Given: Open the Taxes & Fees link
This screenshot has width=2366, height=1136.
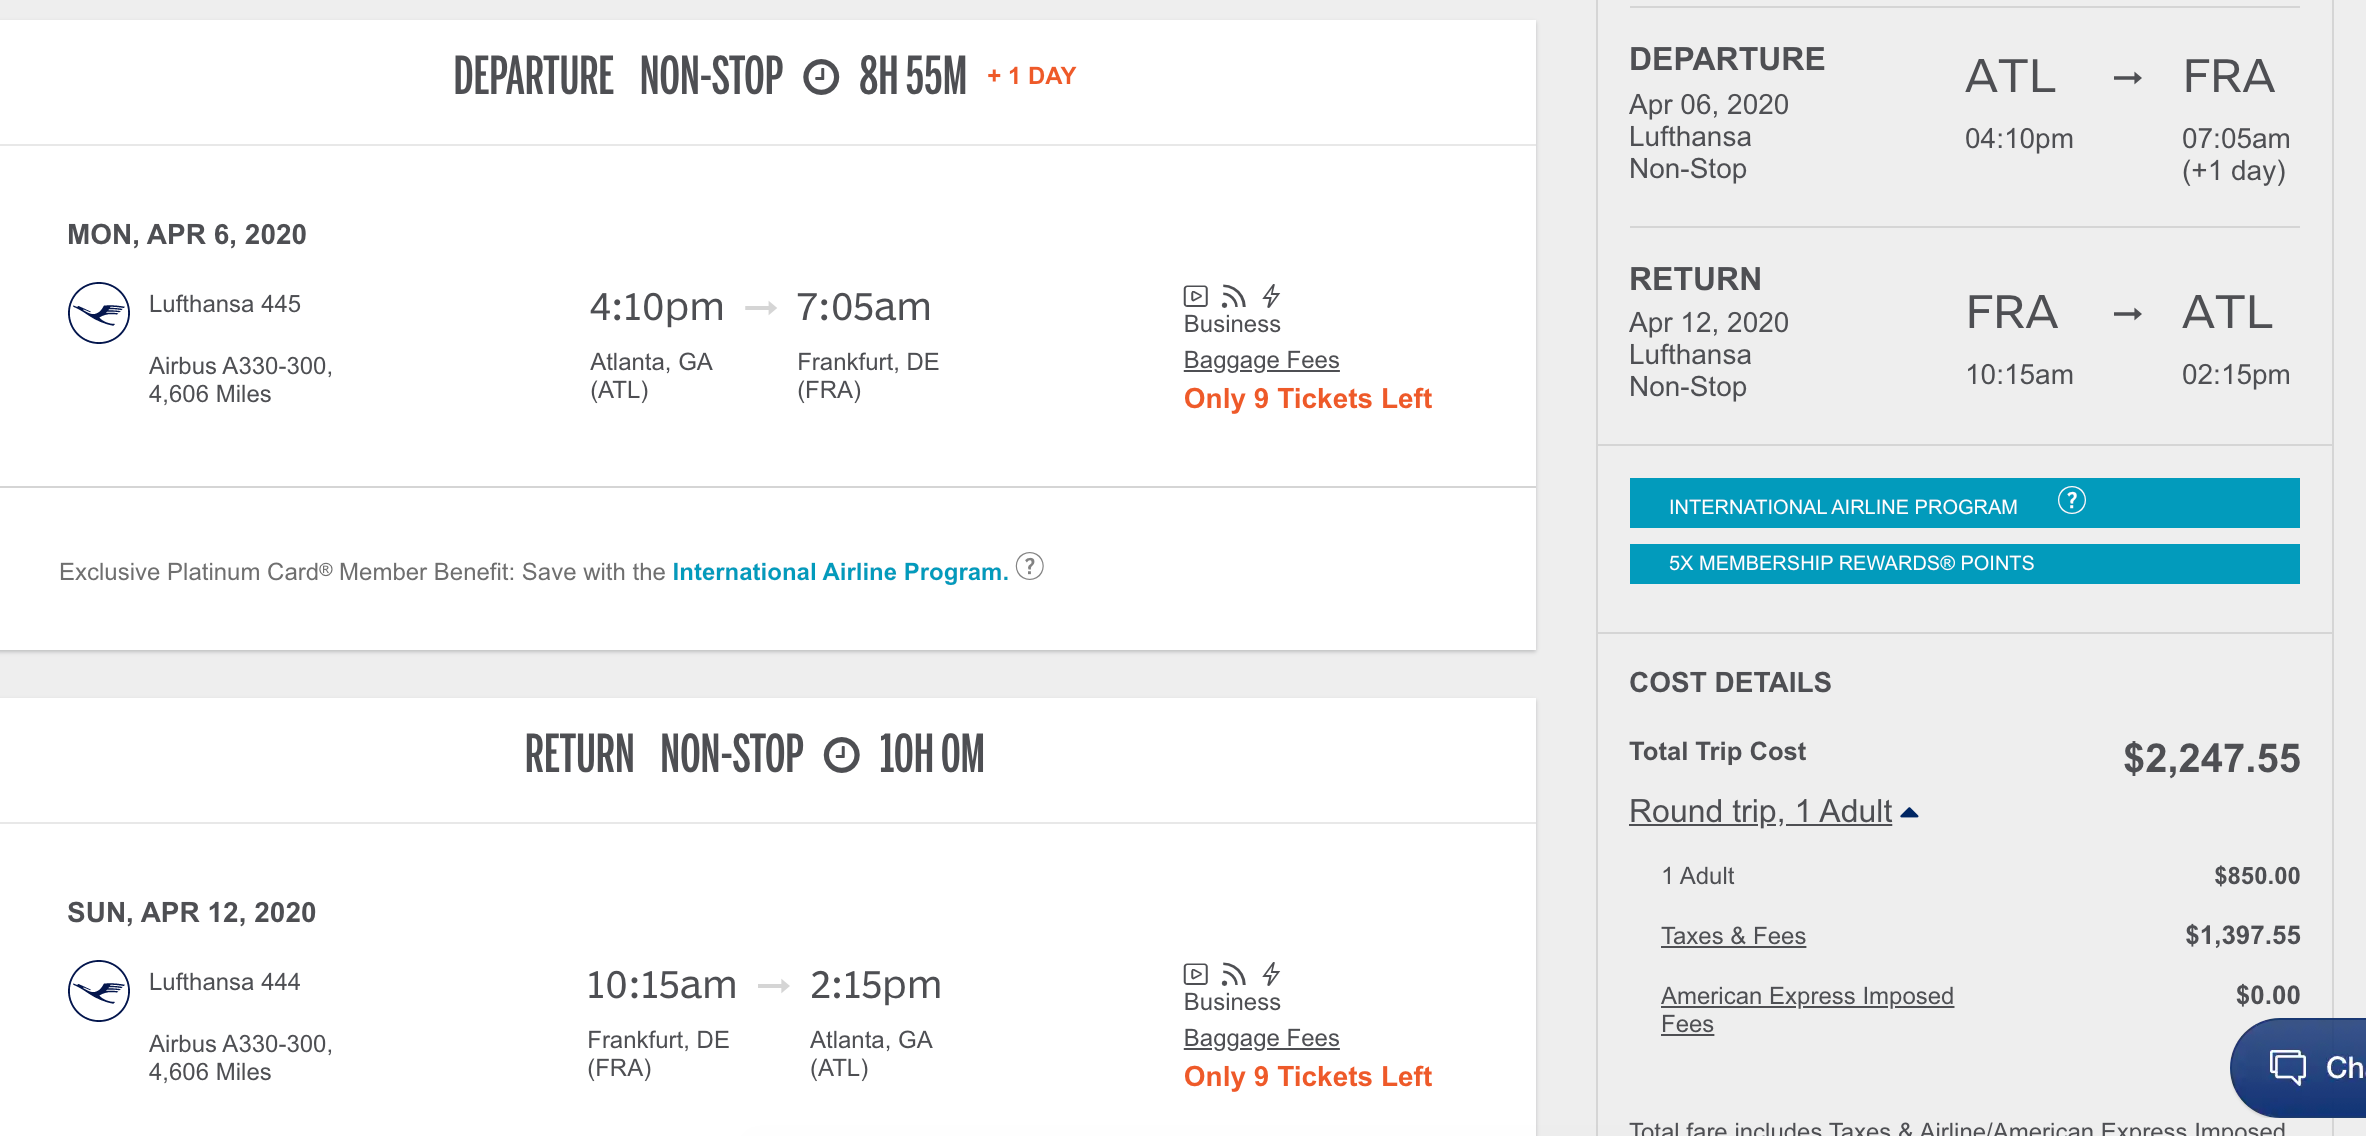Looking at the screenshot, I should pyautogui.click(x=1733, y=936).
